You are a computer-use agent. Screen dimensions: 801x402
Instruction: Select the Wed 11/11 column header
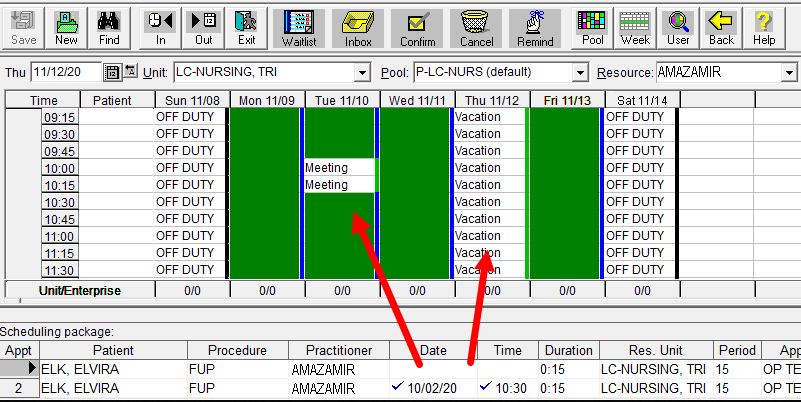417,100
